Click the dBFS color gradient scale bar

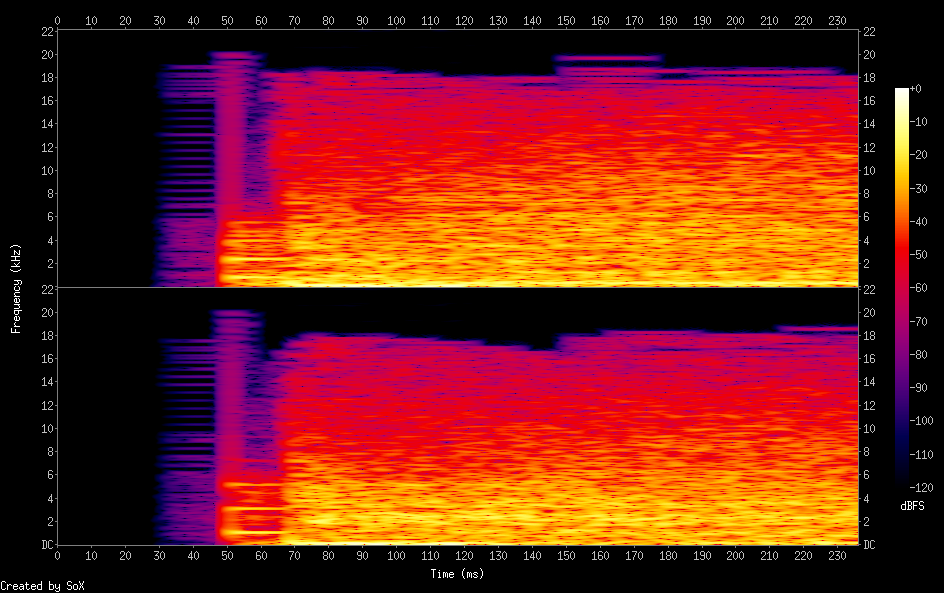tap(901, 288)
